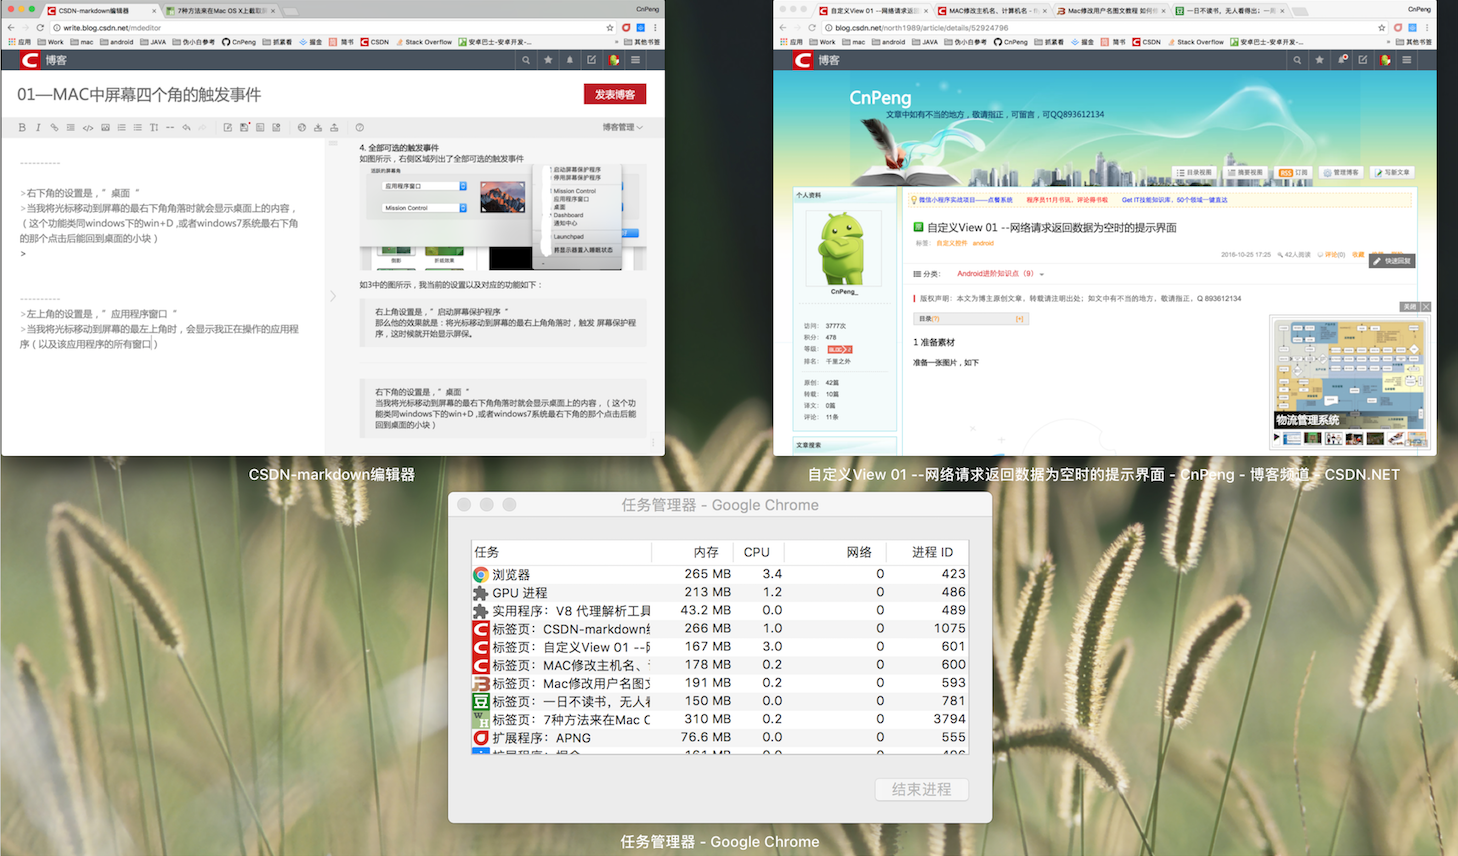This screenshot has width=1458, height=856.
Task: Toggle Italic in the CSDN markdown editor toolbar
Action: [x=38, y=127]
